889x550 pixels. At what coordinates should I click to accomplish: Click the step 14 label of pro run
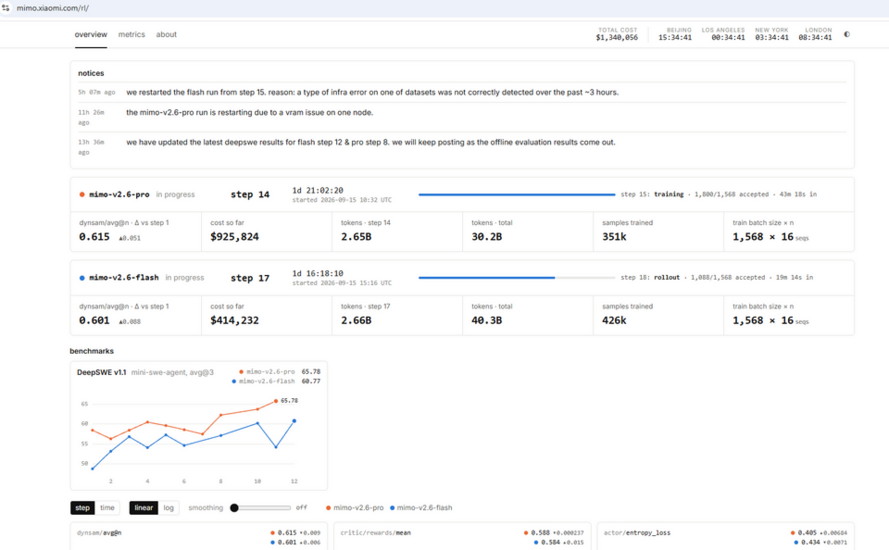click(x=249, y=194)
